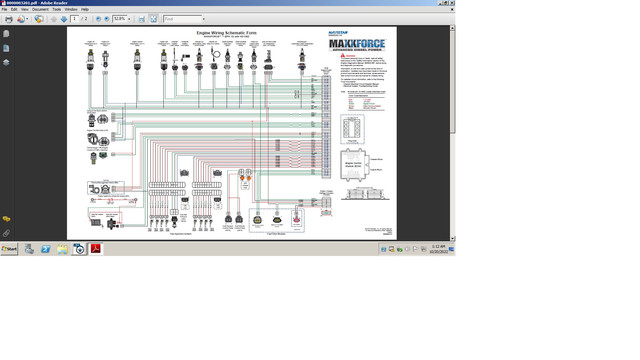Click the action center flag tray icon

[415, 249]
